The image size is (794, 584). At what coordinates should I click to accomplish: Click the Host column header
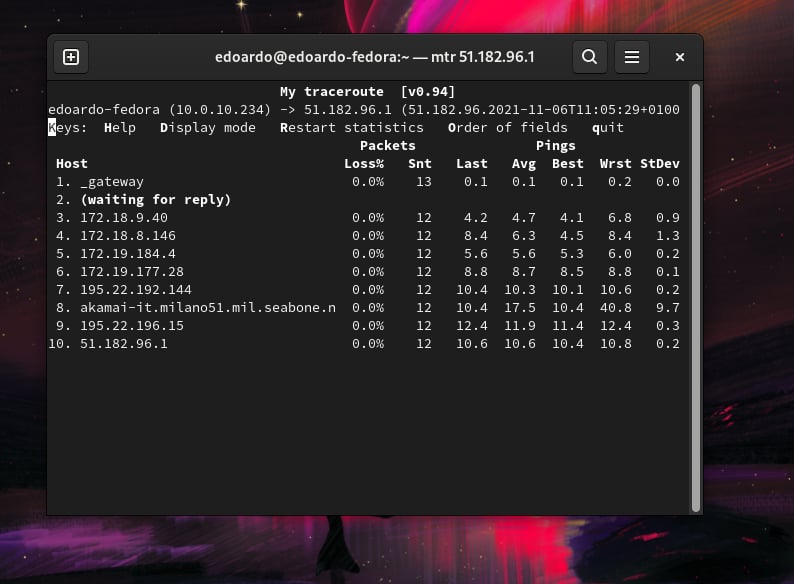point(71,164)
